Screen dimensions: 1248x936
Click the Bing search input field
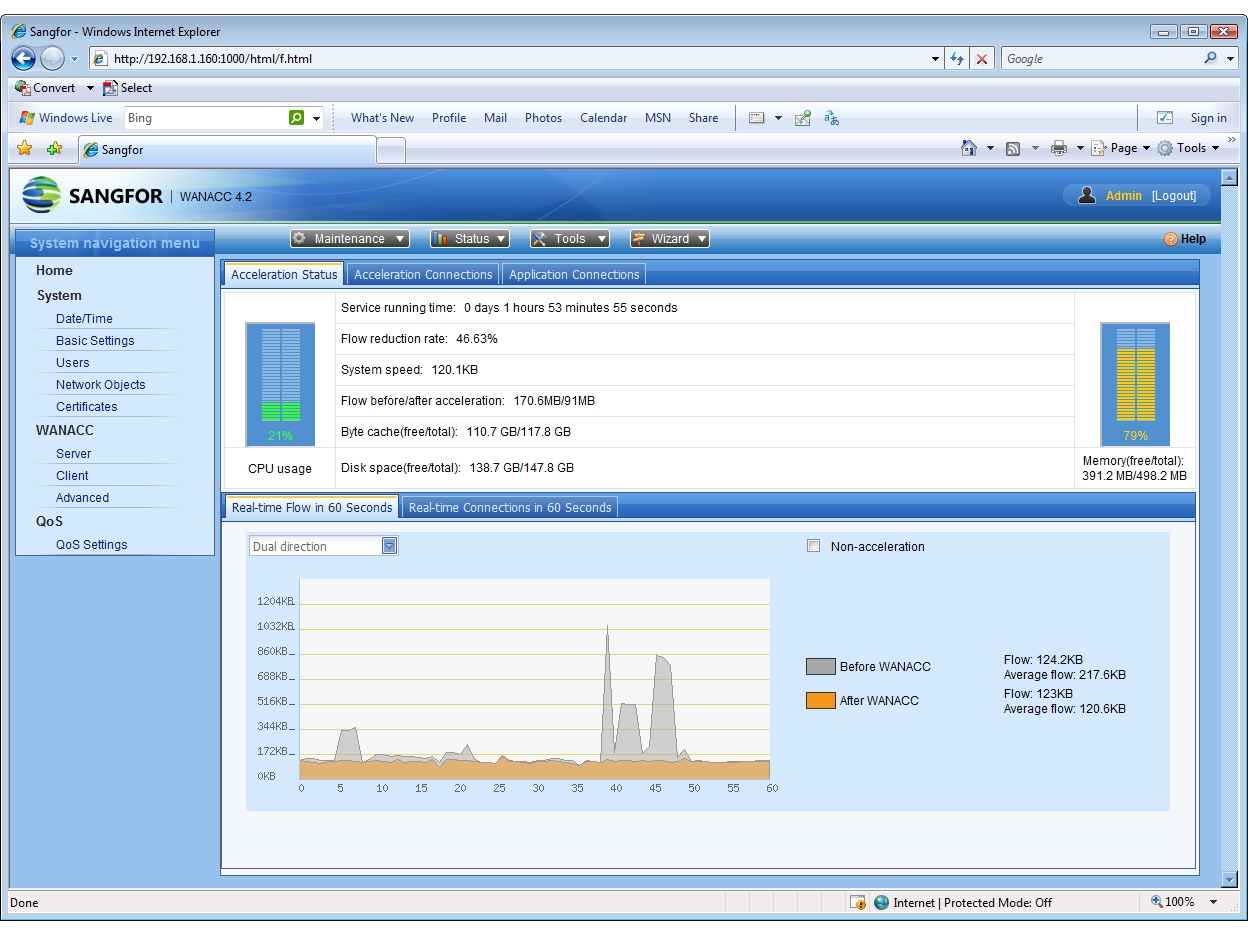205,118
